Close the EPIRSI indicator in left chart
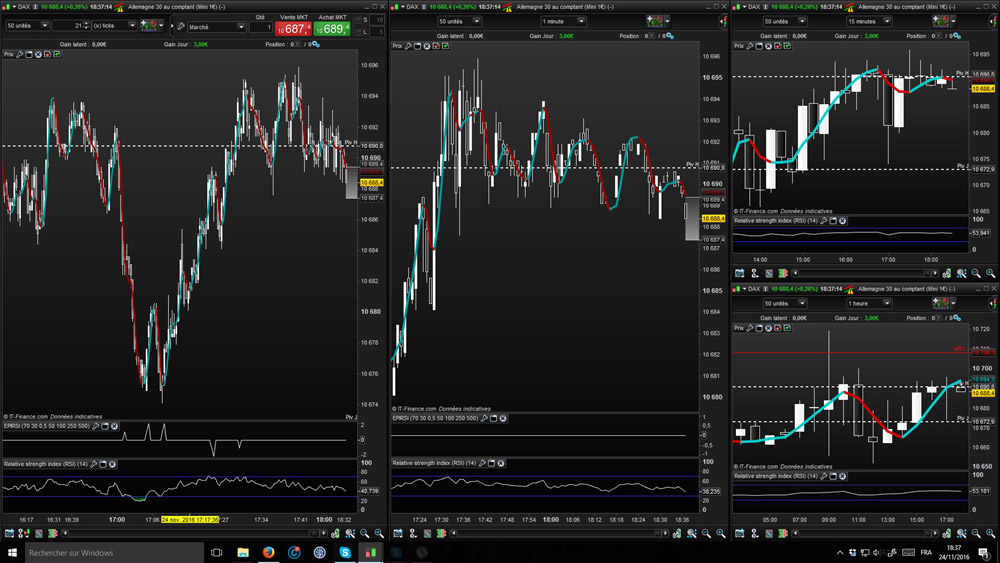This screenshot has height=563, width=1000. (114, 426)
